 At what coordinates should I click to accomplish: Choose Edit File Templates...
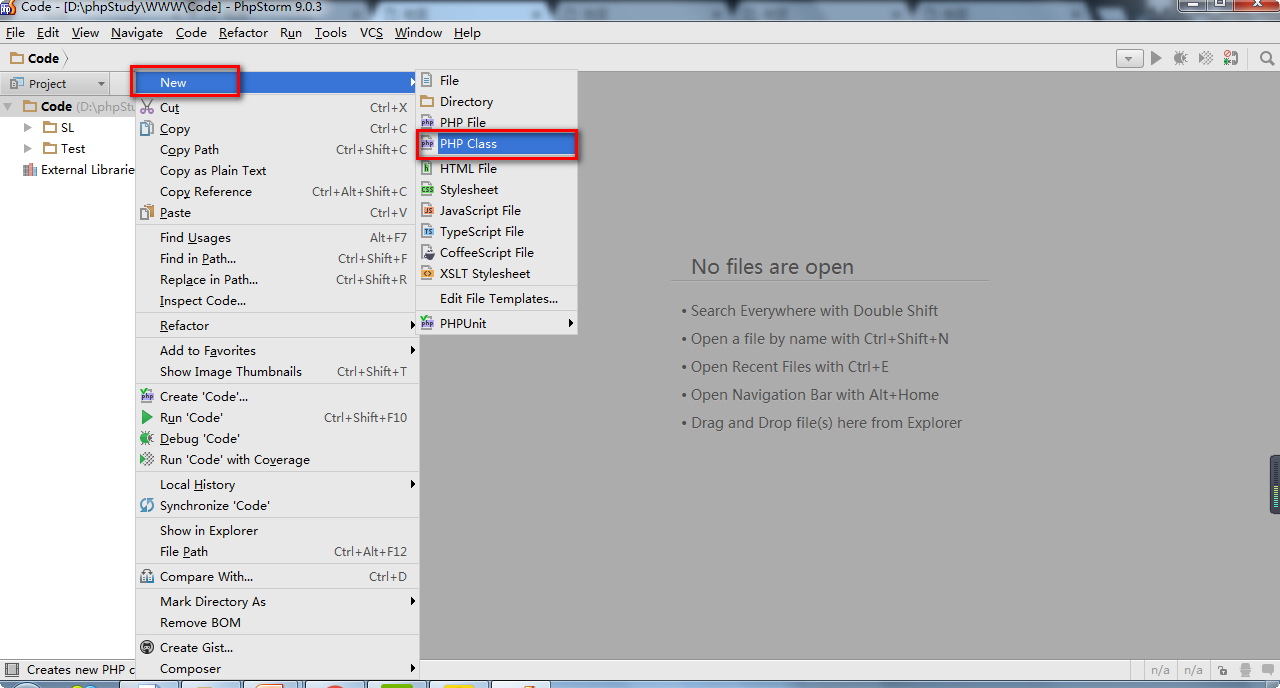click(497, 298)
